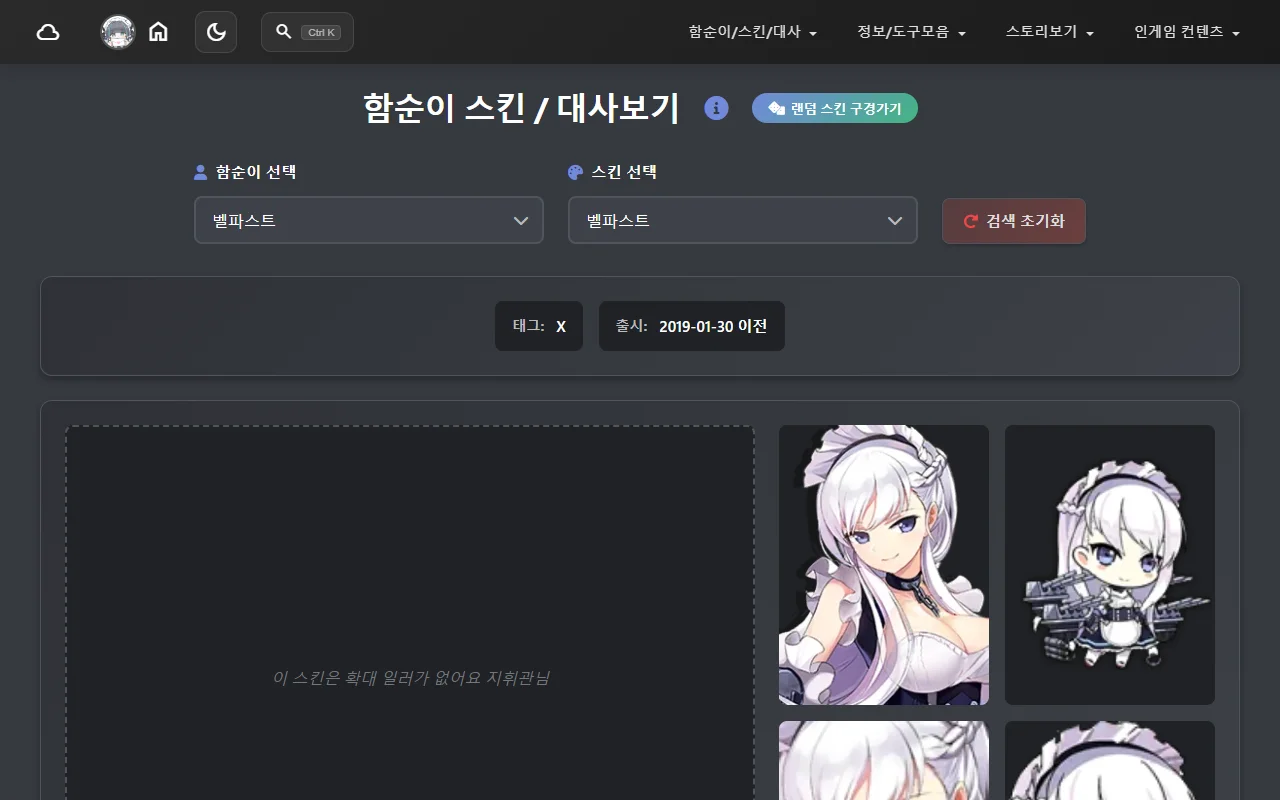Click 검색 초기화 reset button

tap(1014, 221)
